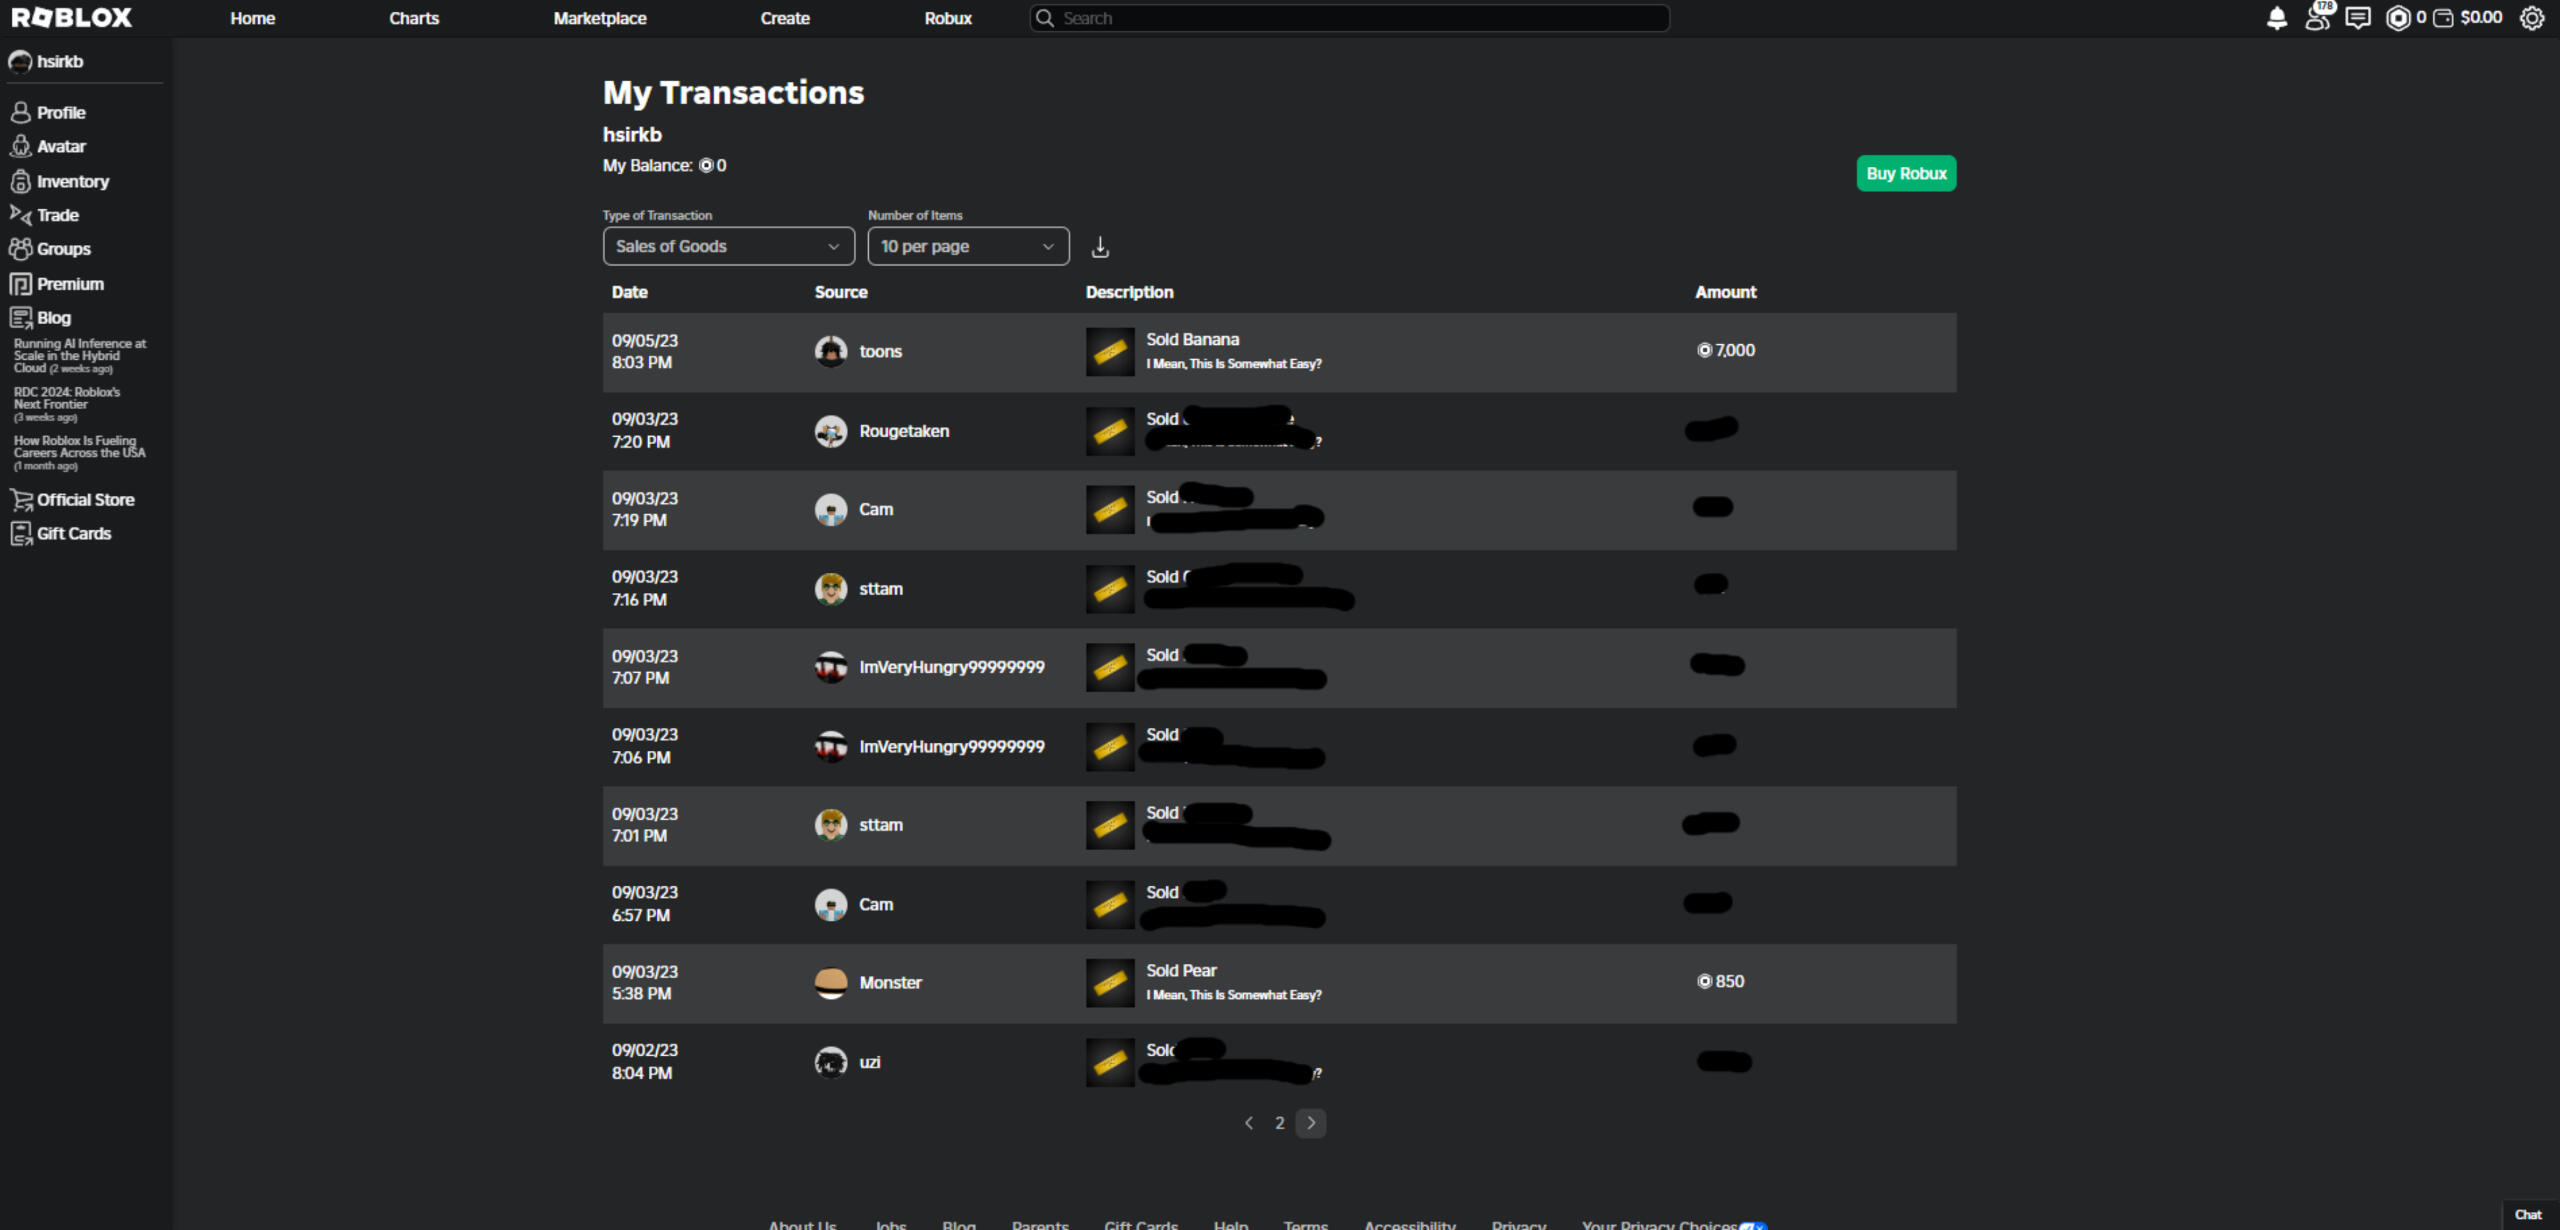Click sttam username in 7:16 PM row
Screen dimensions: 2560x1230
881,589
